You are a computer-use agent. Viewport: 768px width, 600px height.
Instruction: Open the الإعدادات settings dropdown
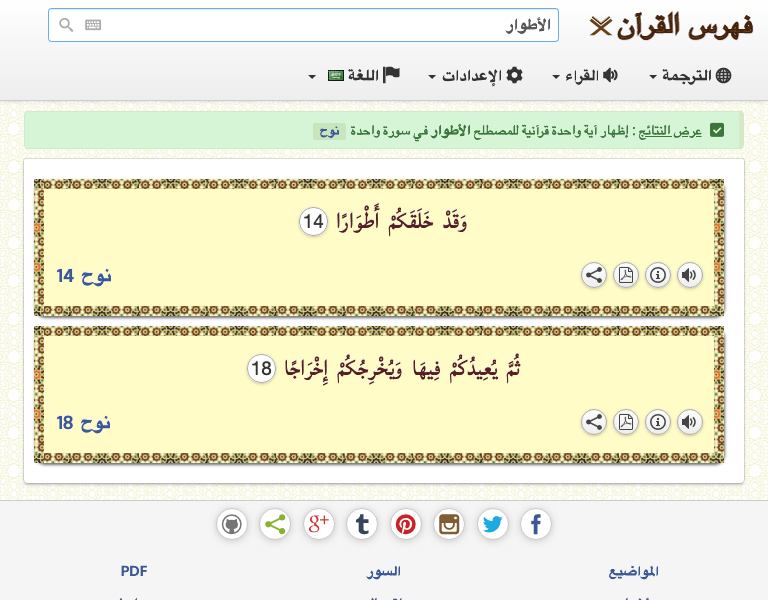(x=476, y=76)
